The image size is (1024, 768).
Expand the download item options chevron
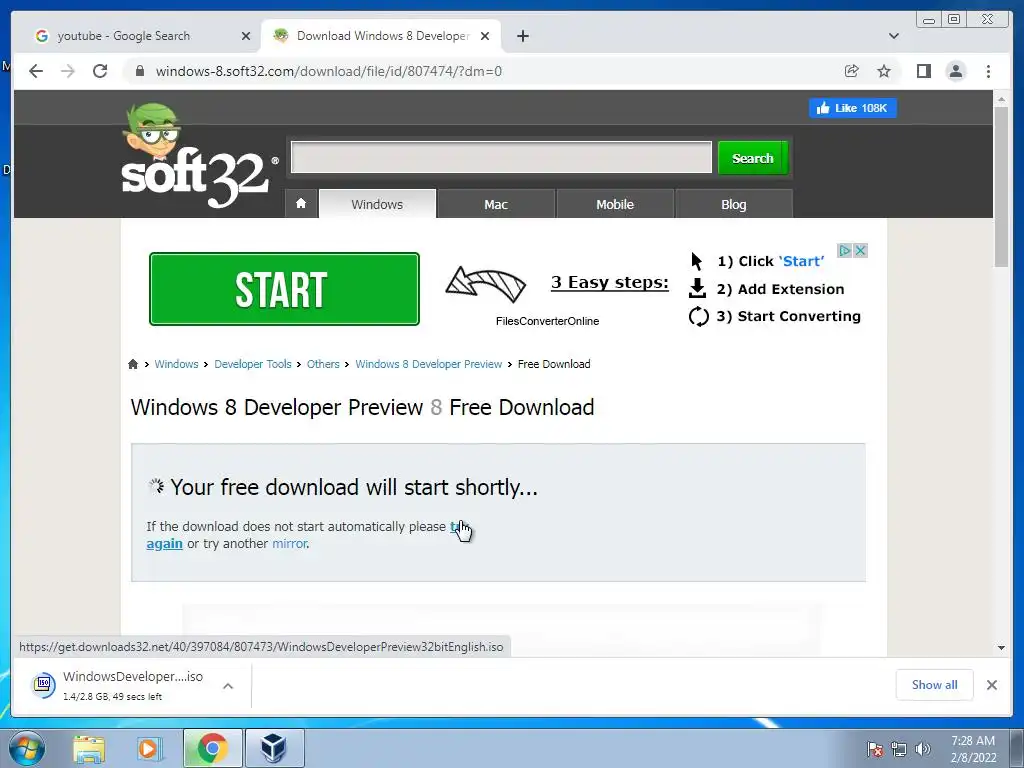(x=228, y=686)
